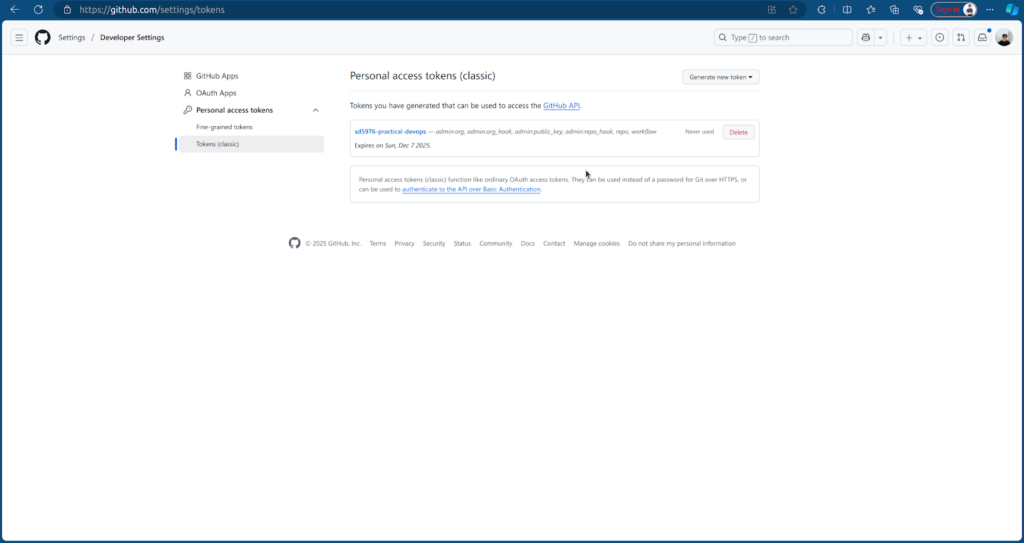Select GitHub Apps in the sidebar
Viewport: 1024px width, 543px height.
pyautogui.click(x=217, y=76)
